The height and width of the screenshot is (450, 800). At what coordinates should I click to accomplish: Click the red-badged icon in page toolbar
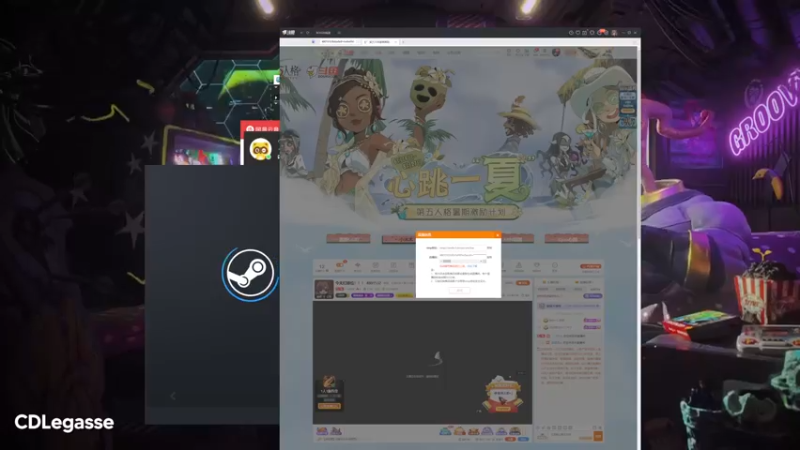pos(340,265)
